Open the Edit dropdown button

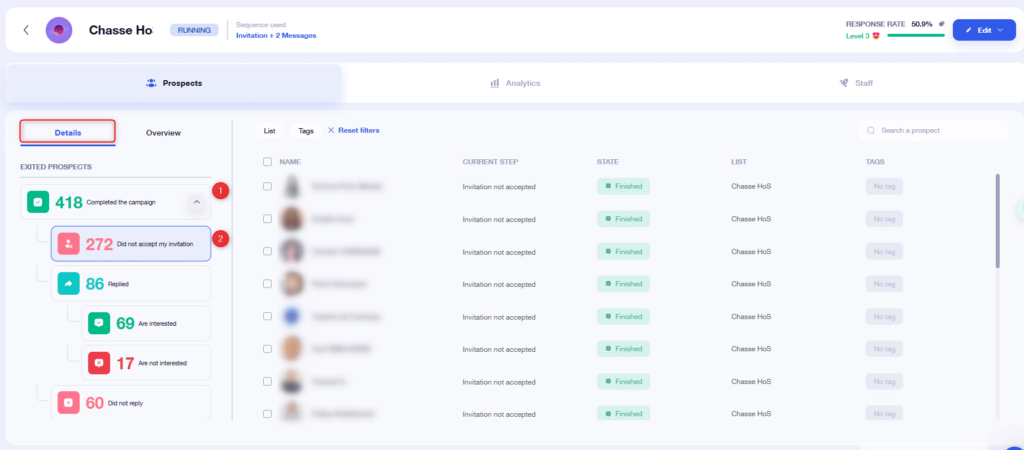point(984,30)
